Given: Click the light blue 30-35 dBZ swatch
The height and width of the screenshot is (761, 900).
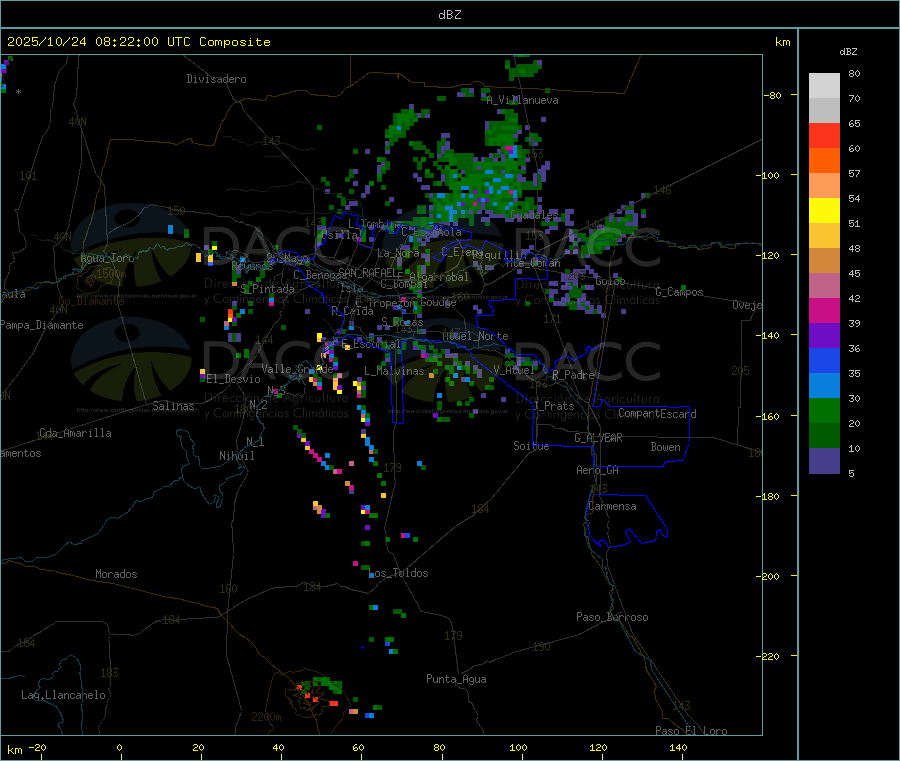Looking at the screenshot, I should [824, 385].
